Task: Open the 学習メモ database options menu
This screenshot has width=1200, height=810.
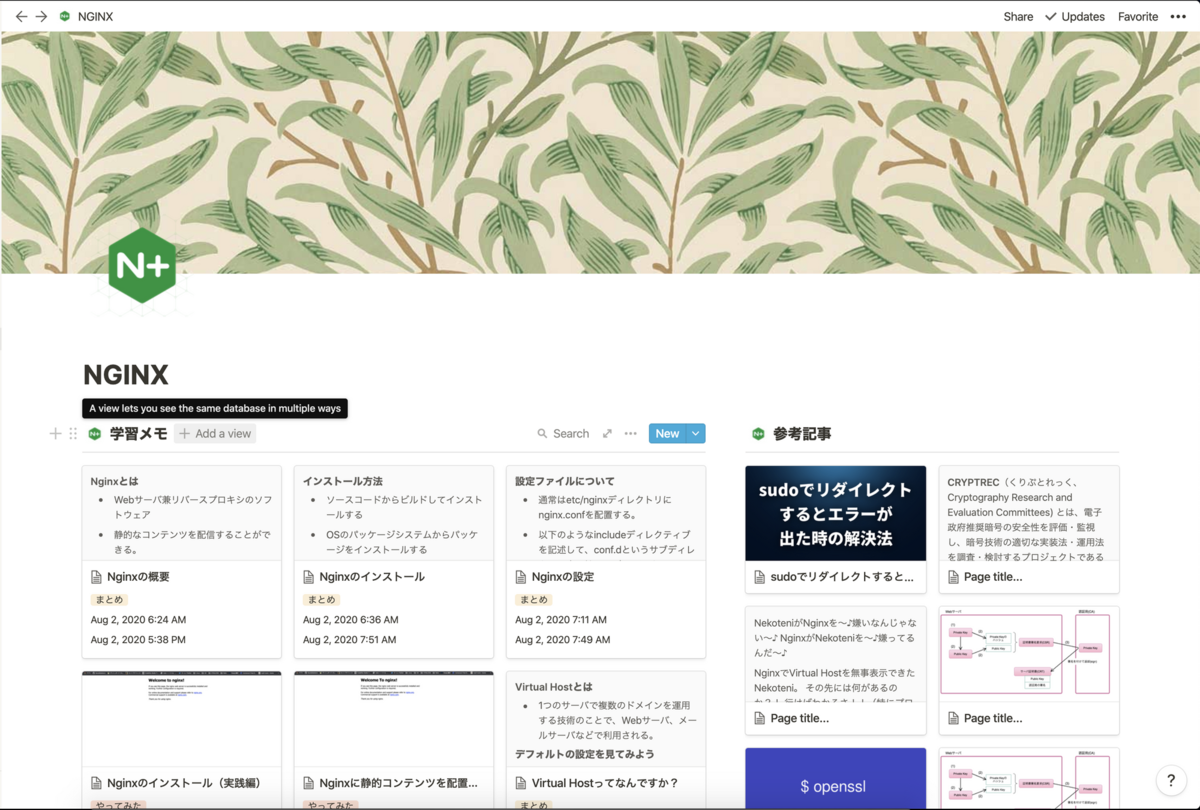Action: tap(630, 433)
